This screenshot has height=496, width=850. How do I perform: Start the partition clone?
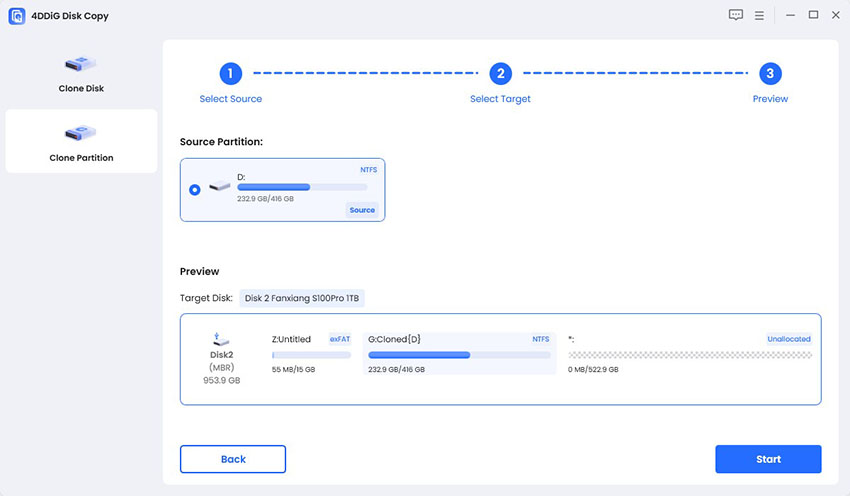(x=768, y=459)
